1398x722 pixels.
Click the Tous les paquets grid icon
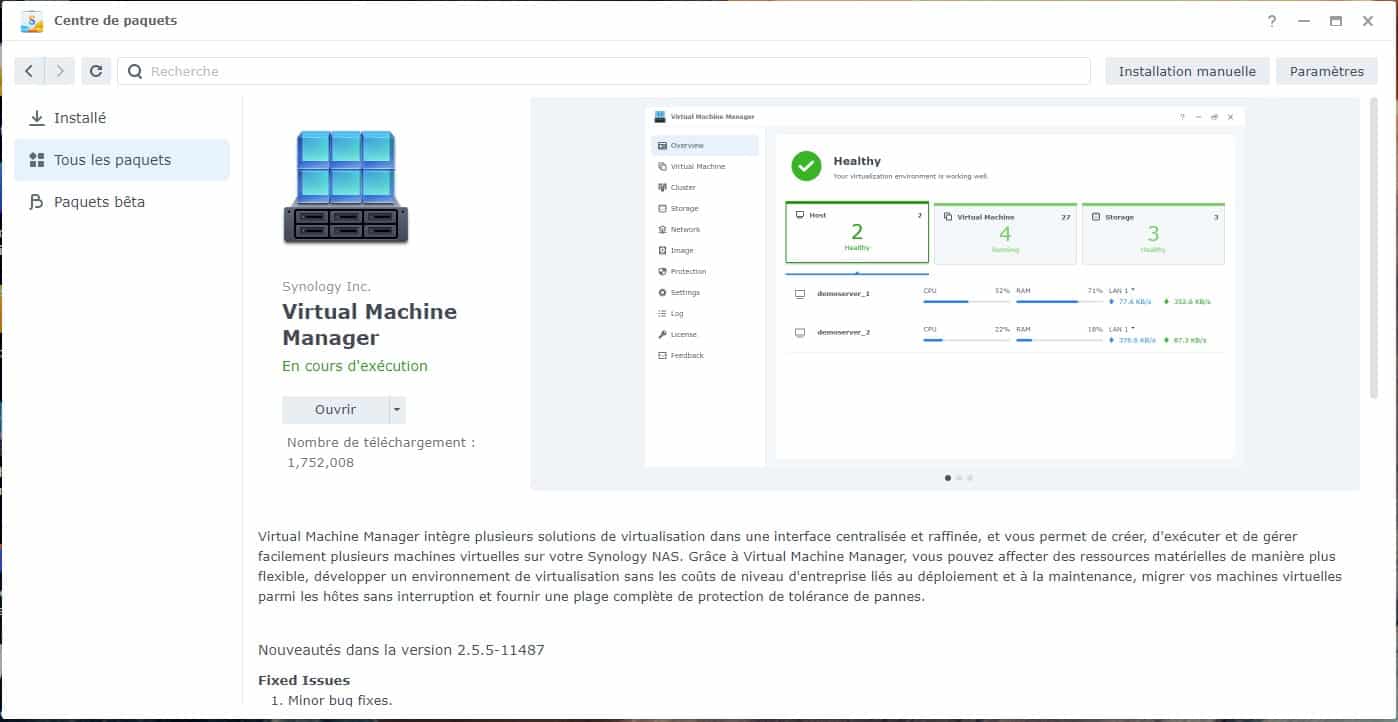click(x=37, y=160)
